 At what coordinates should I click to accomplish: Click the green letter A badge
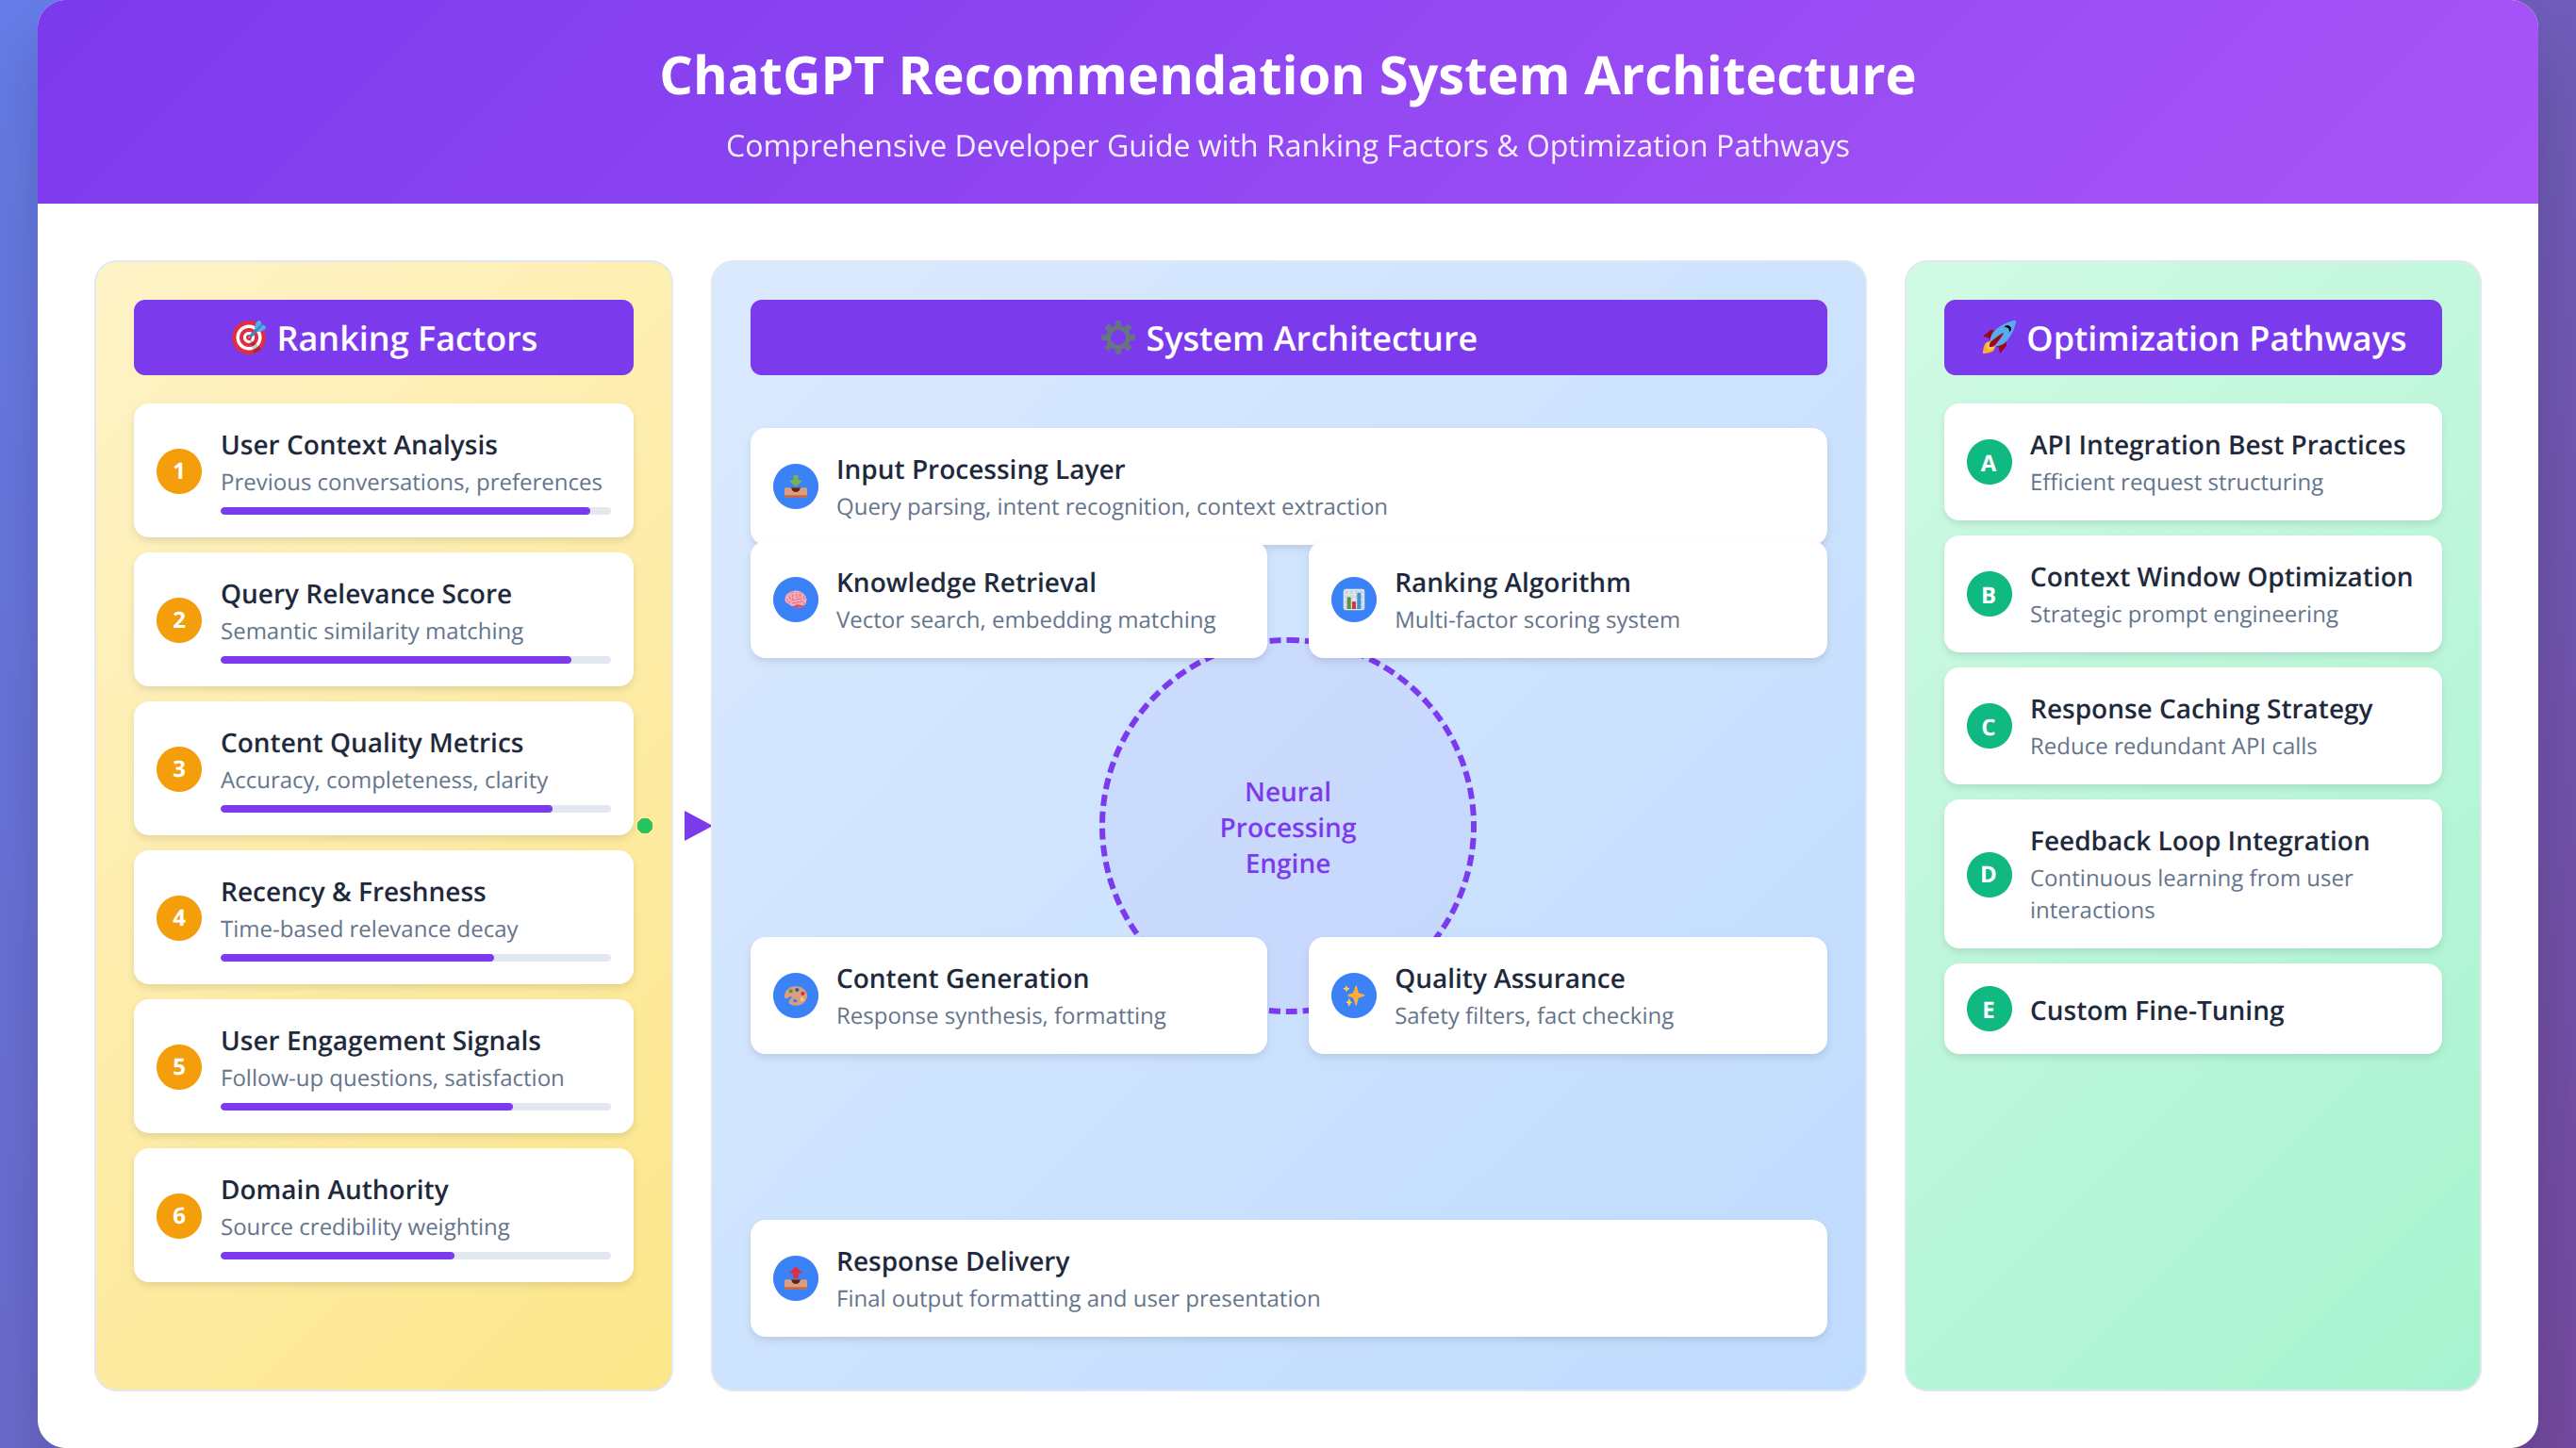(1989, 463)
